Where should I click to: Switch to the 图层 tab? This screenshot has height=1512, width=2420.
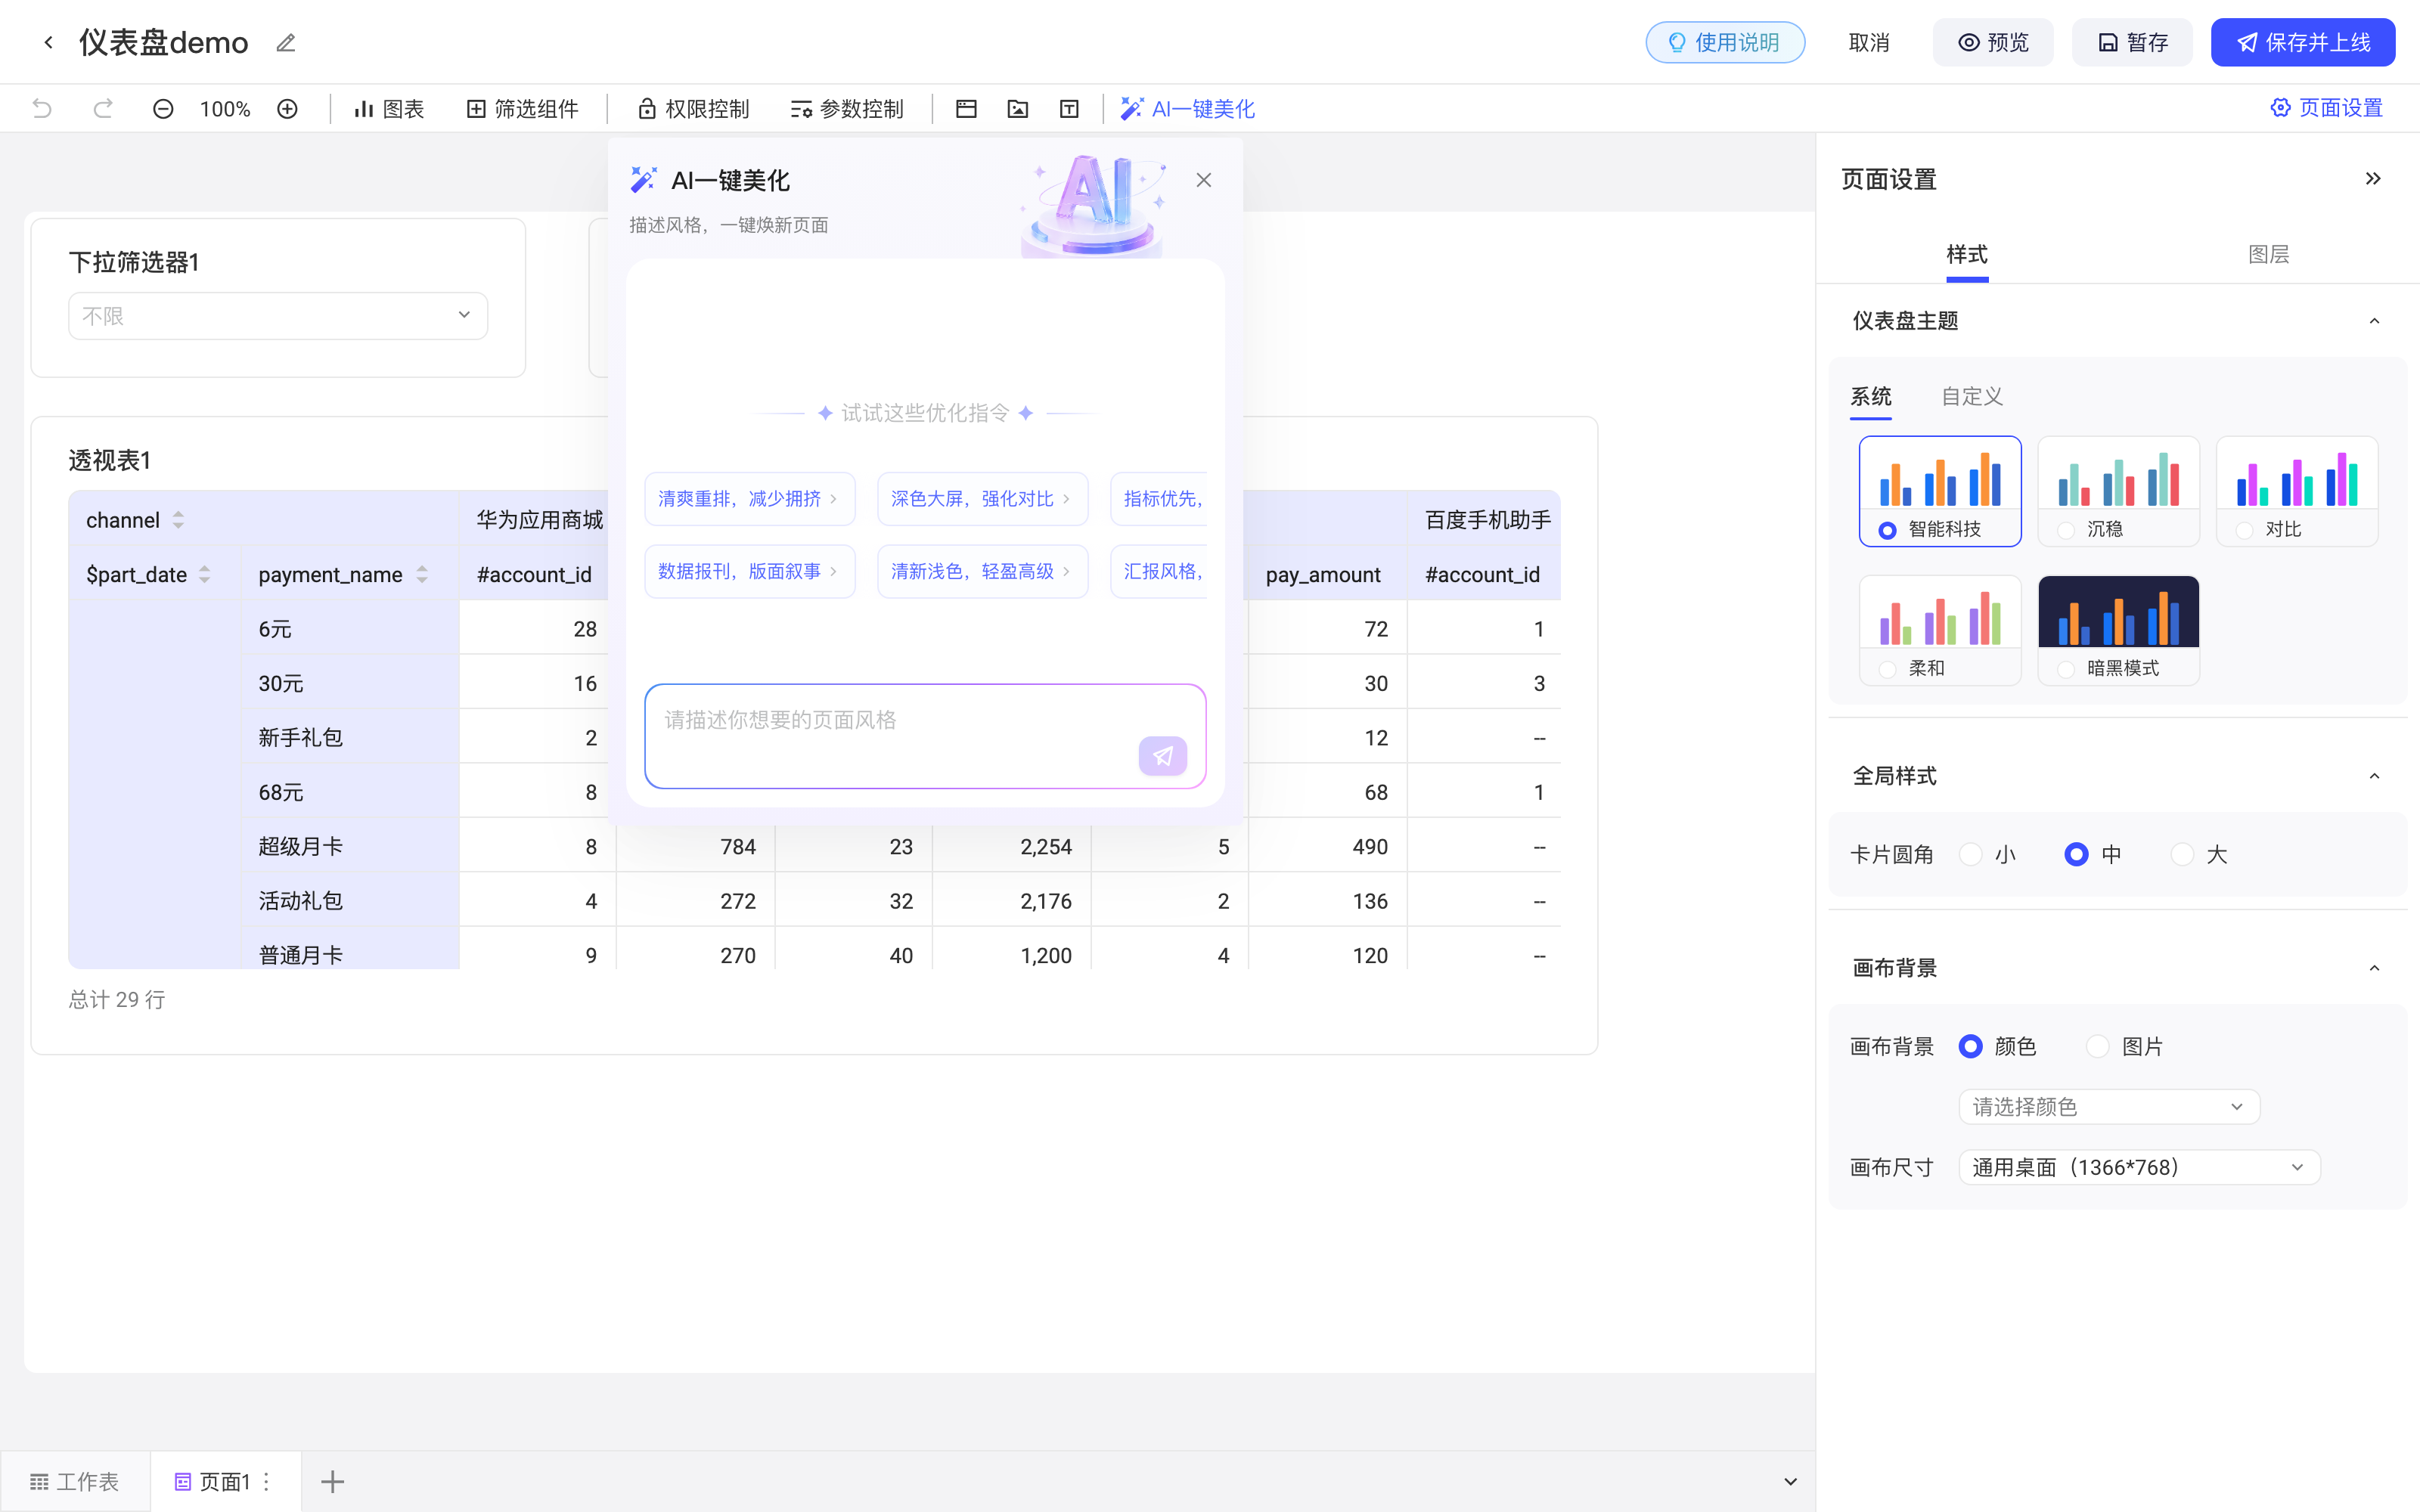(x=2268, y=254)
